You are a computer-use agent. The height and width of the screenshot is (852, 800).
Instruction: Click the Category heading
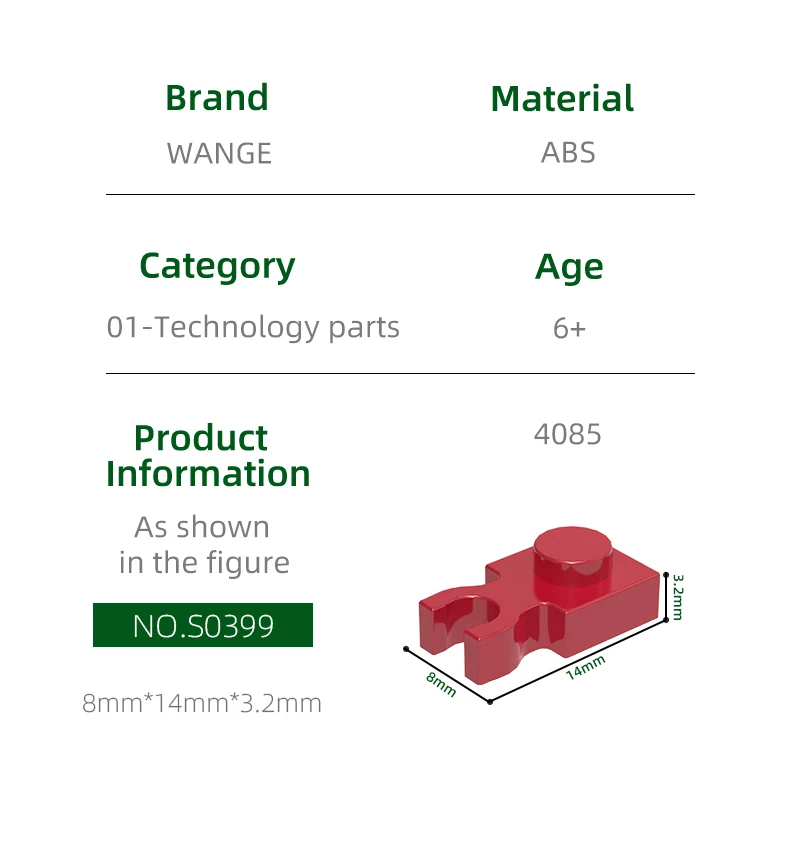pos(217,266)
